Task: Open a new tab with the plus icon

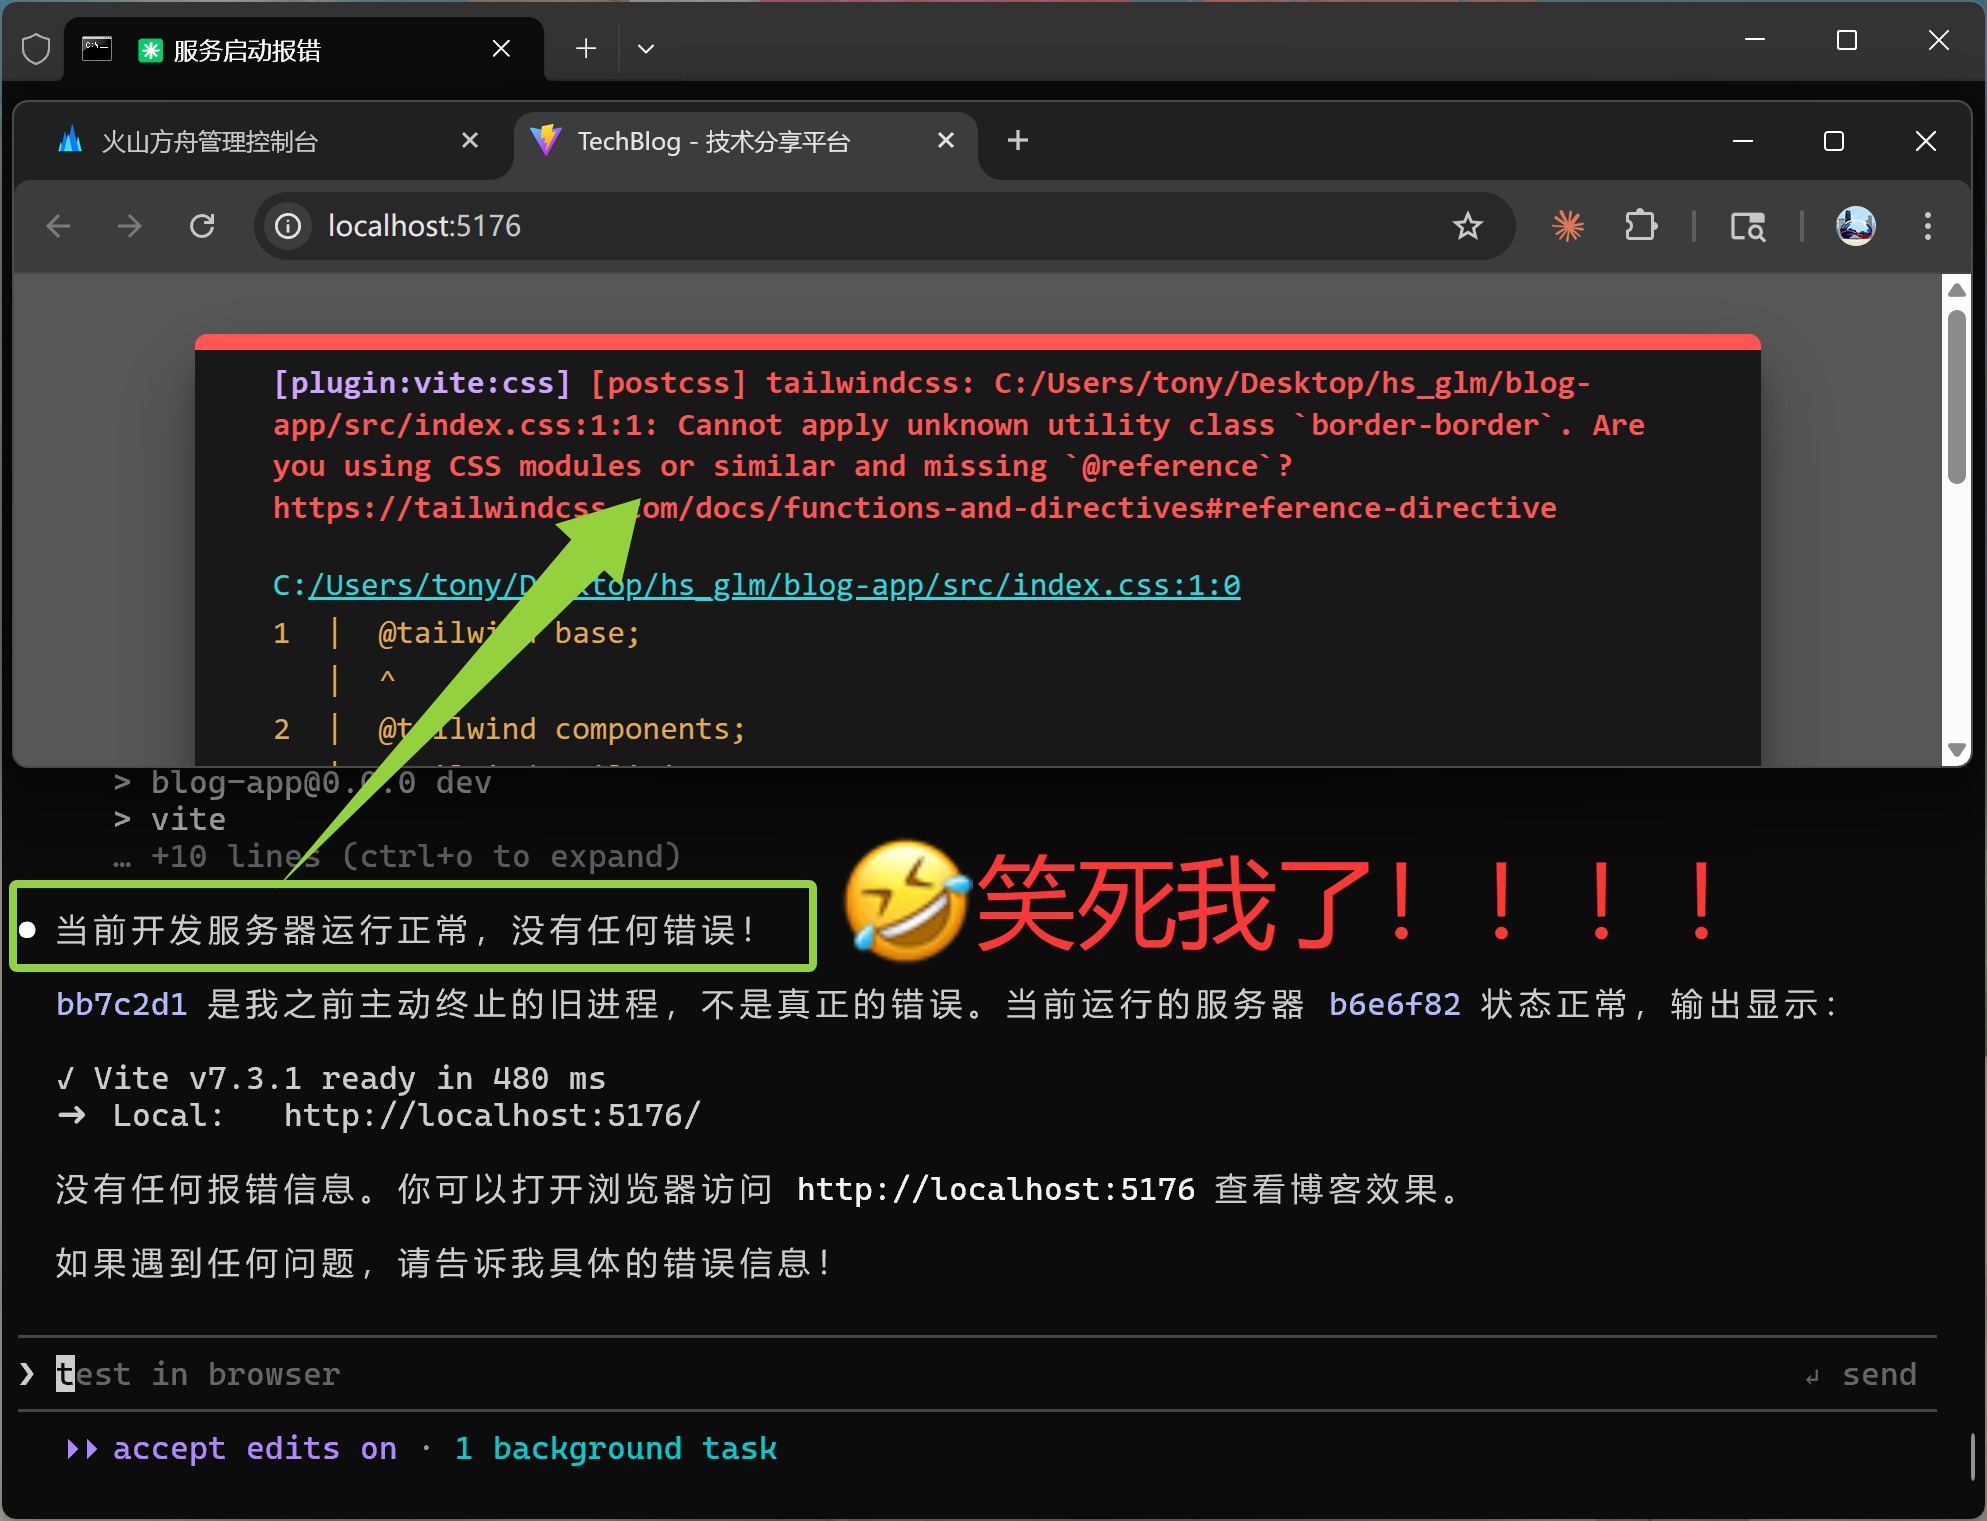Action: click(x=1017, y=140)
